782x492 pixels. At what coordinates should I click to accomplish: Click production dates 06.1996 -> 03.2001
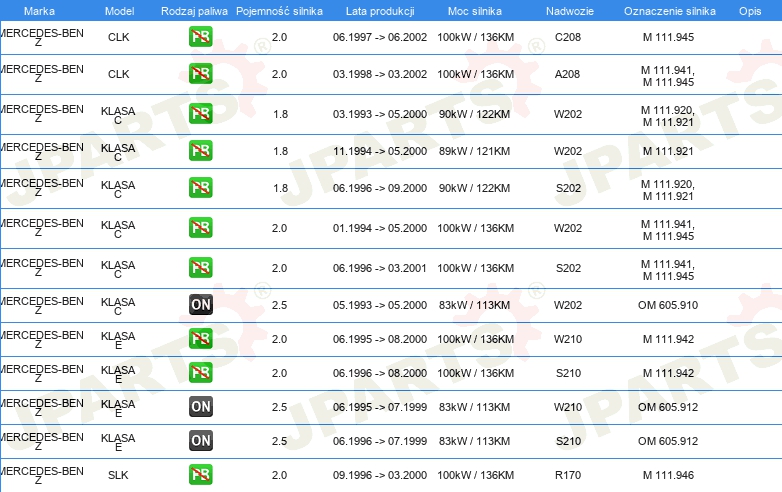[x=380, y=268]
